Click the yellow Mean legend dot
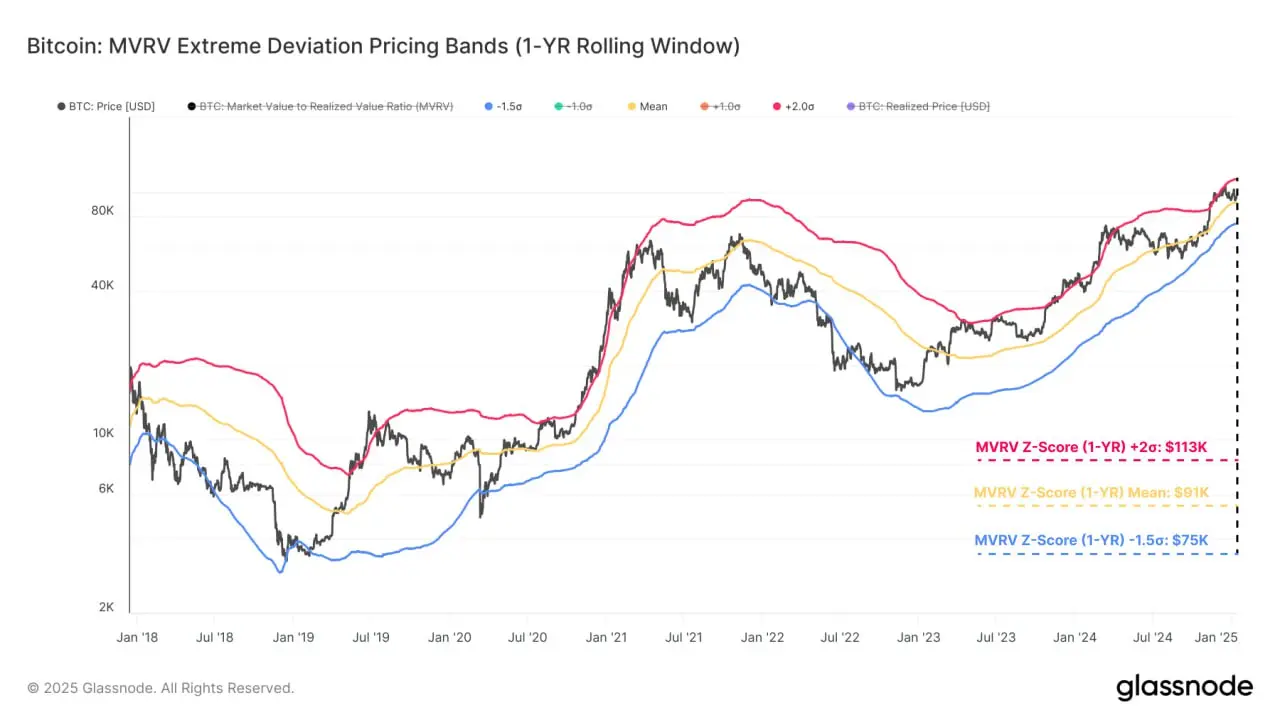The image size is (1280, 720). pyautogui.click(x=631, y=106)
